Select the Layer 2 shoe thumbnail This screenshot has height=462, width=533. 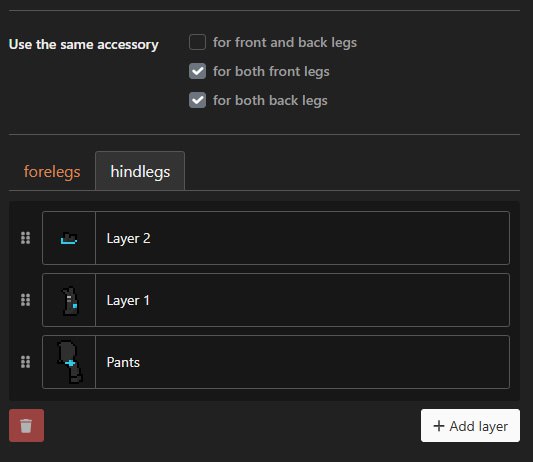(69, 238)
